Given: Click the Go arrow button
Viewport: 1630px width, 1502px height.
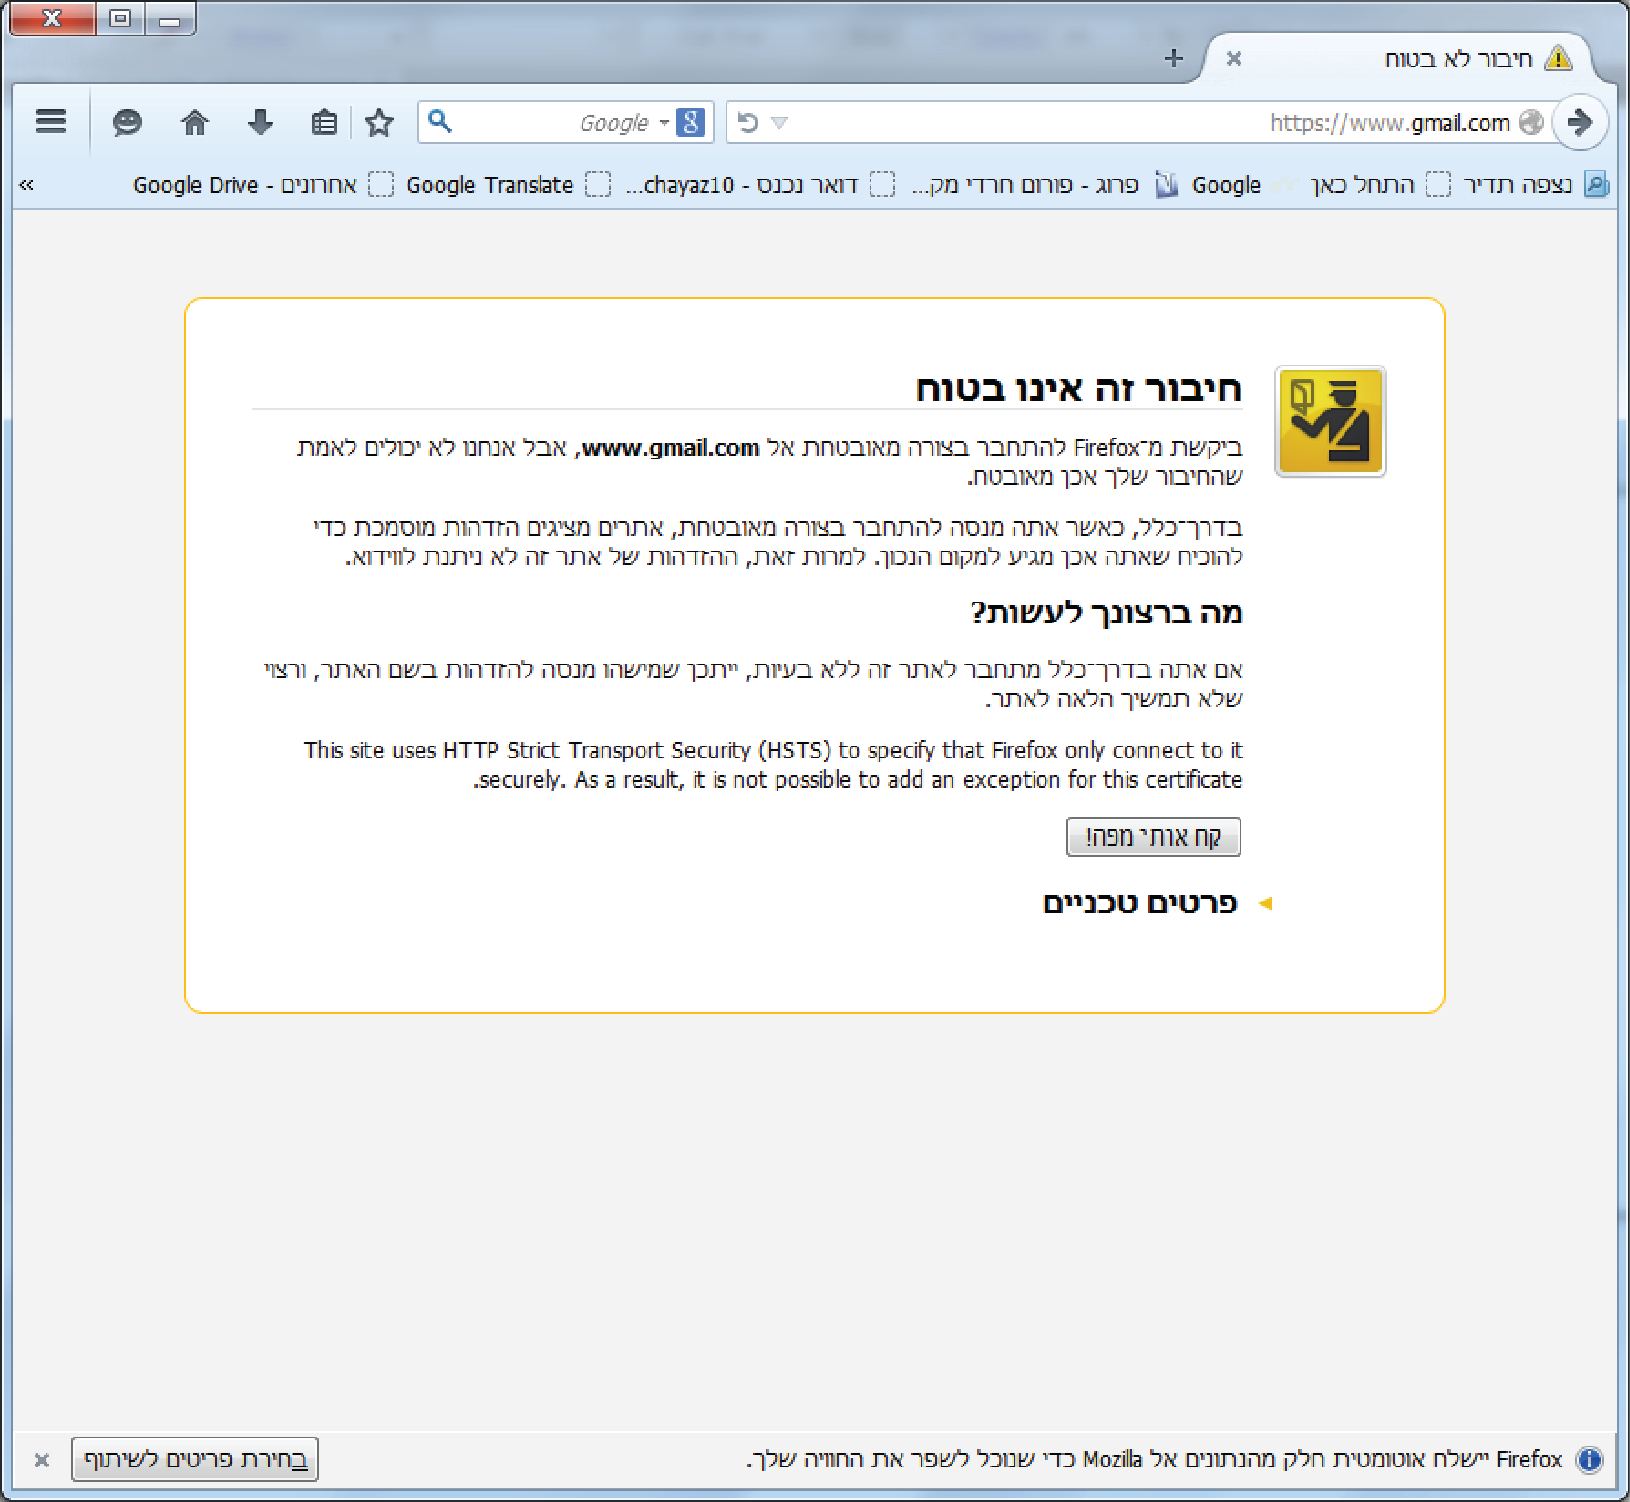Looking at the screenshot, I should pyautogui.click(x=1580, y=122).
